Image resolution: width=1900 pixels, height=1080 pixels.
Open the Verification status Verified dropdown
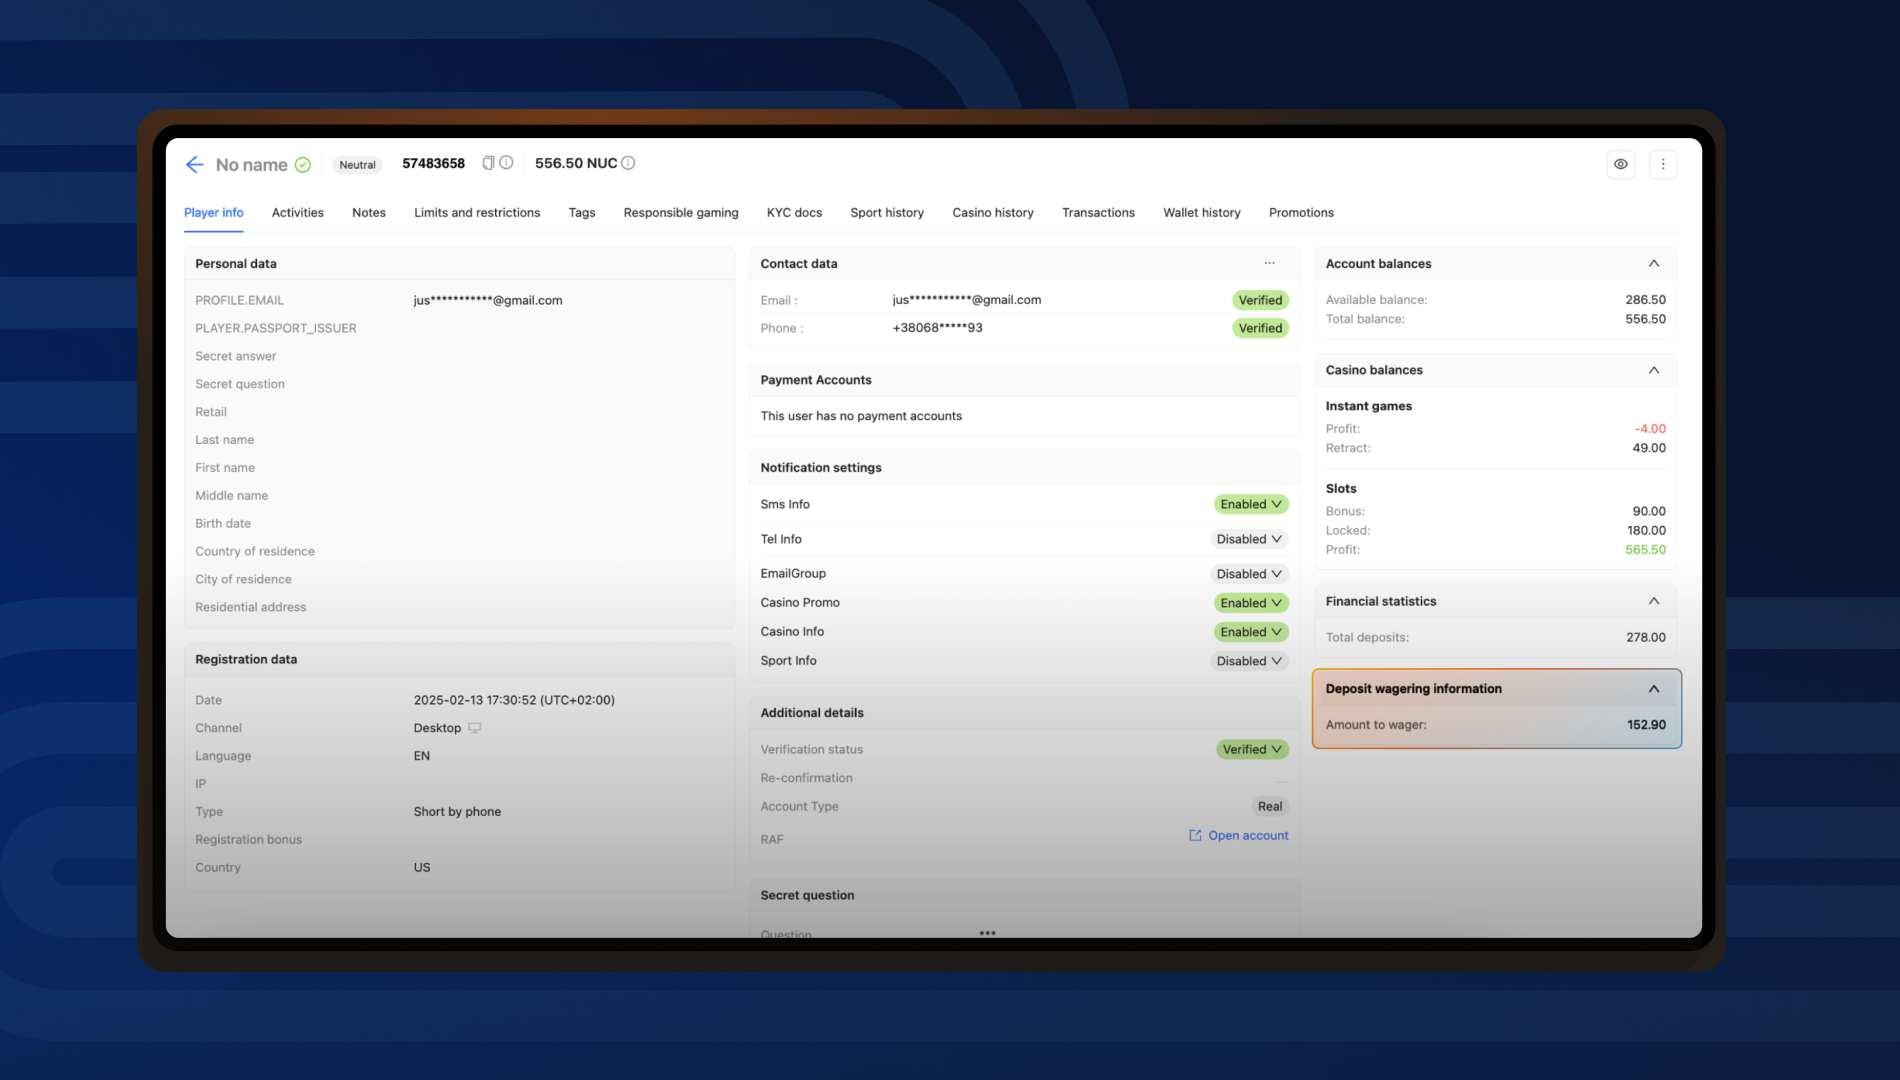point(1251,749)
